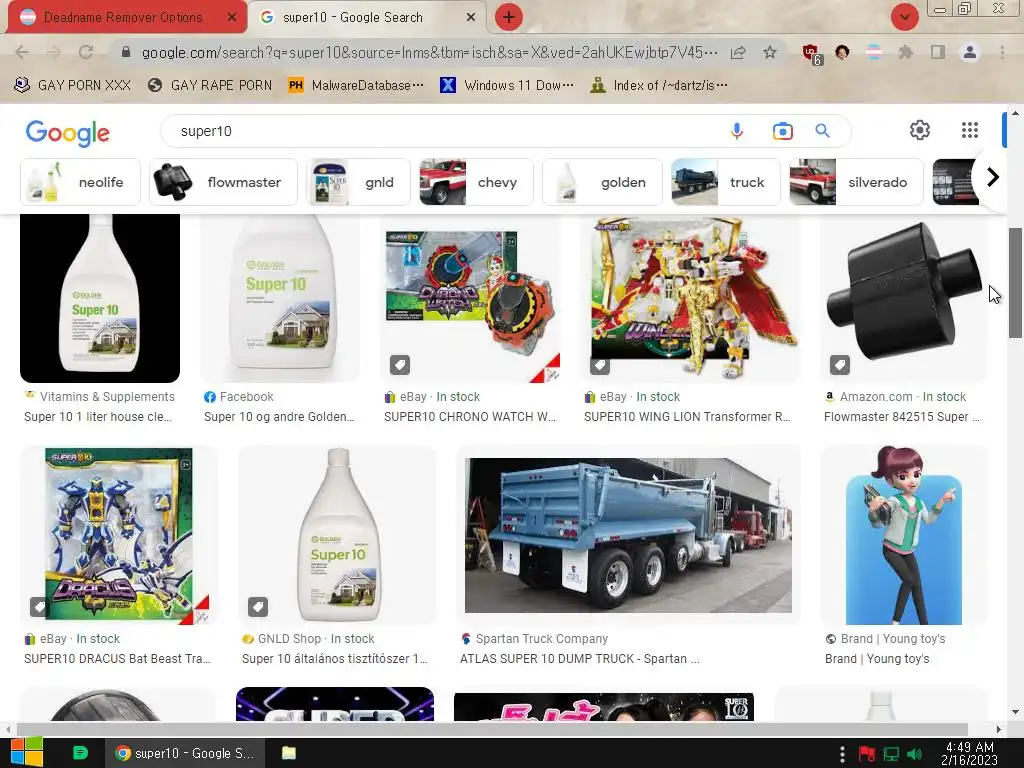
Task: Filter results by silverado chip
Action: coord(856,182)
